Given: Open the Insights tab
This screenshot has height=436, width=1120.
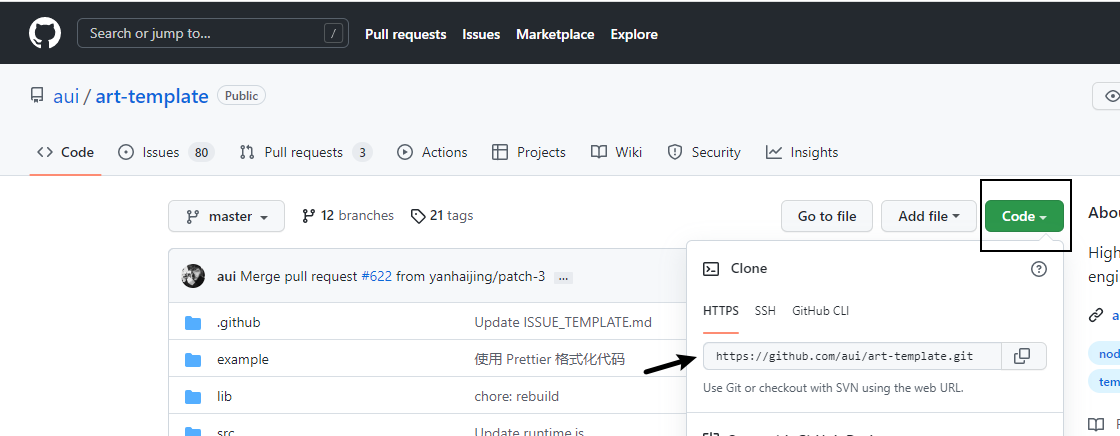Looking at the screenshot, I should 801,152.
